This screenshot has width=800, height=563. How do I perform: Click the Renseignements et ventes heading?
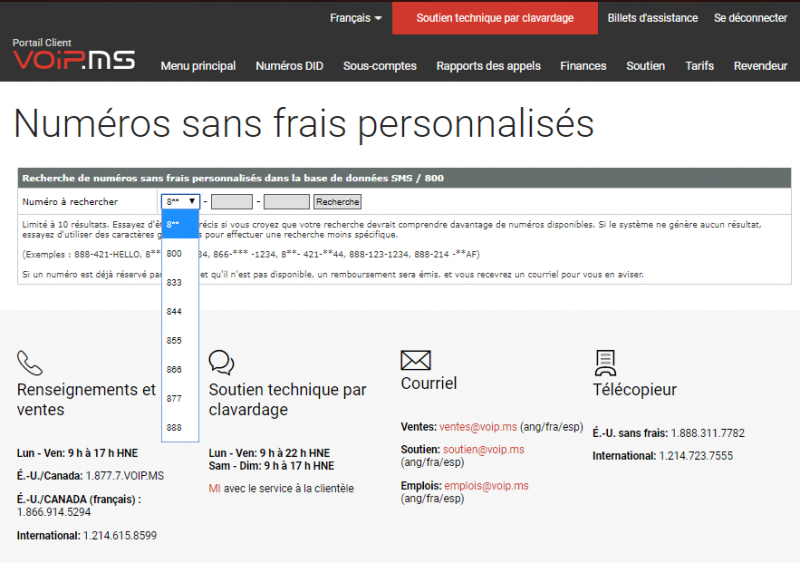coord(86,400)
